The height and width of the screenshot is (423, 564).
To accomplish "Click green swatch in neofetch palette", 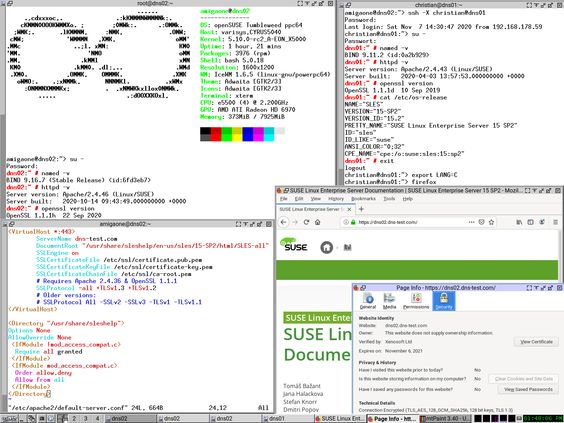I will coord(227,134).
